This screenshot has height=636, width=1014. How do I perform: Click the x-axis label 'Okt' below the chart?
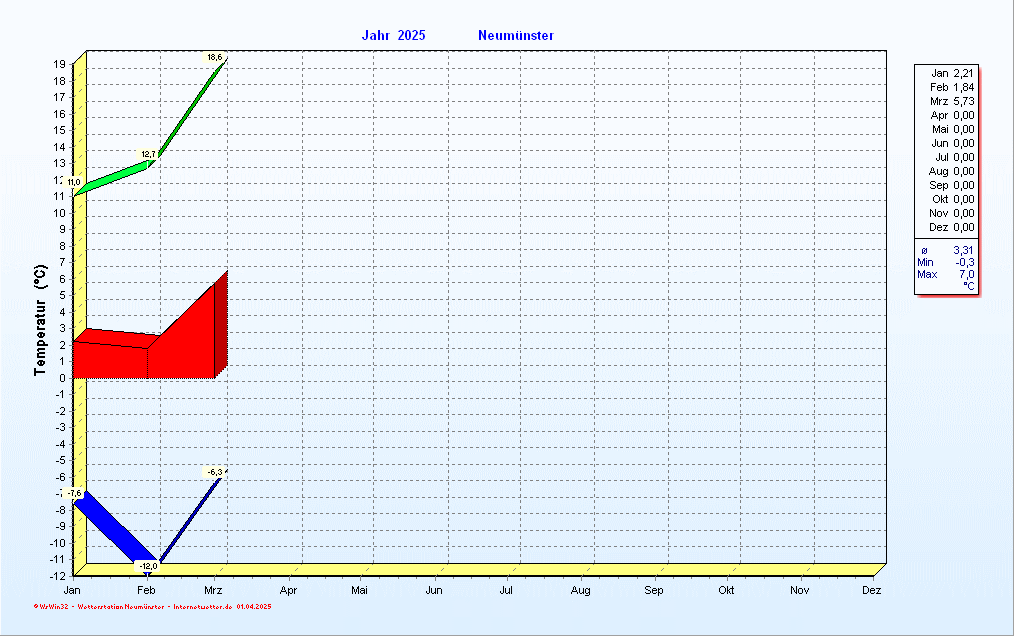[726, 590]
